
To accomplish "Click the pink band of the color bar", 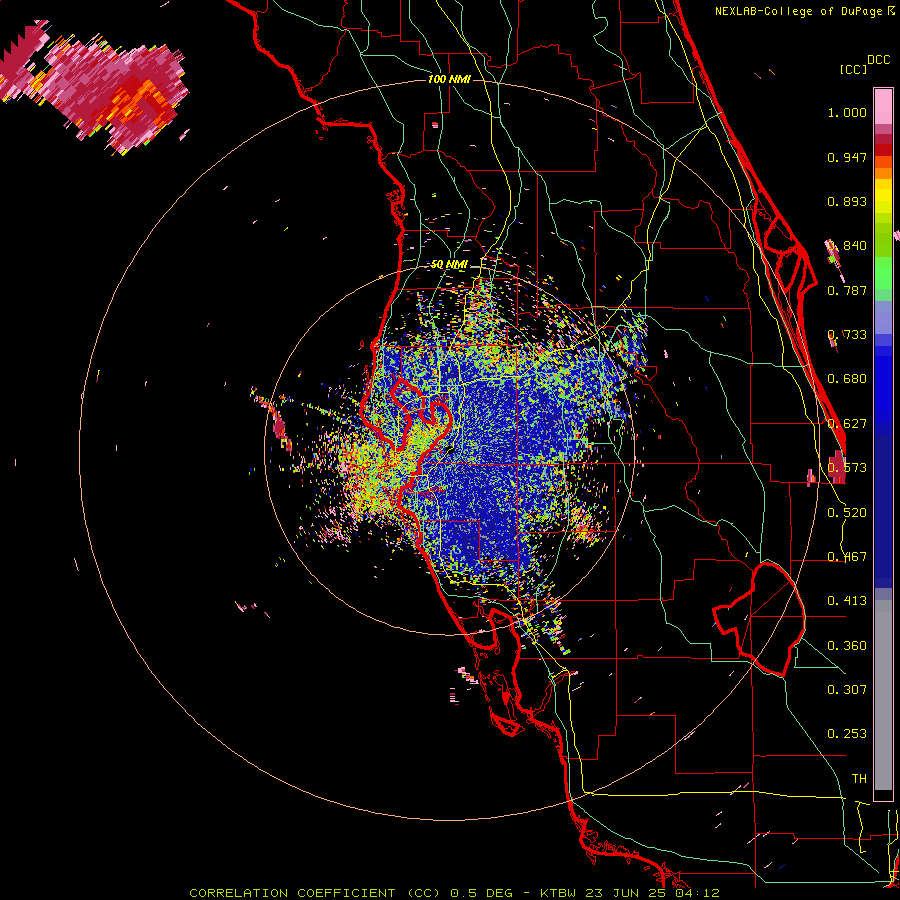I will (883, 106).
